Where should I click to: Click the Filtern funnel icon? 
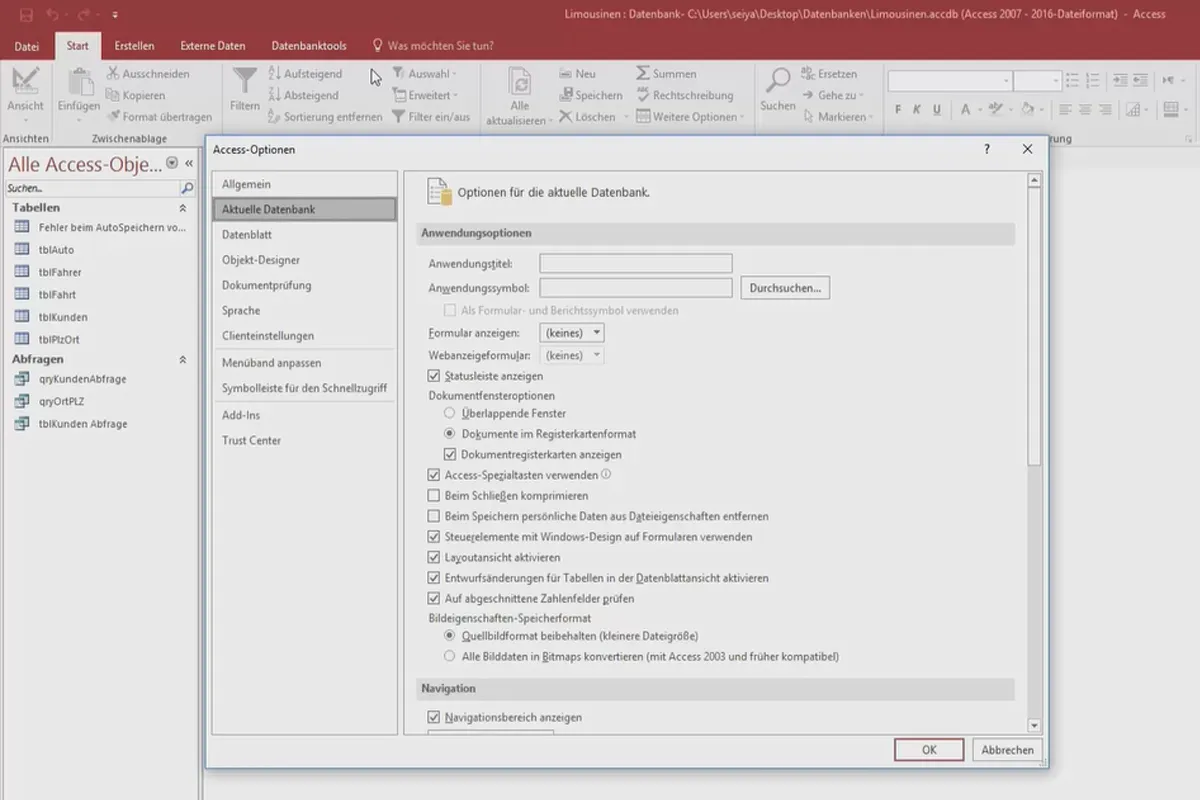[x=244, y=81]
